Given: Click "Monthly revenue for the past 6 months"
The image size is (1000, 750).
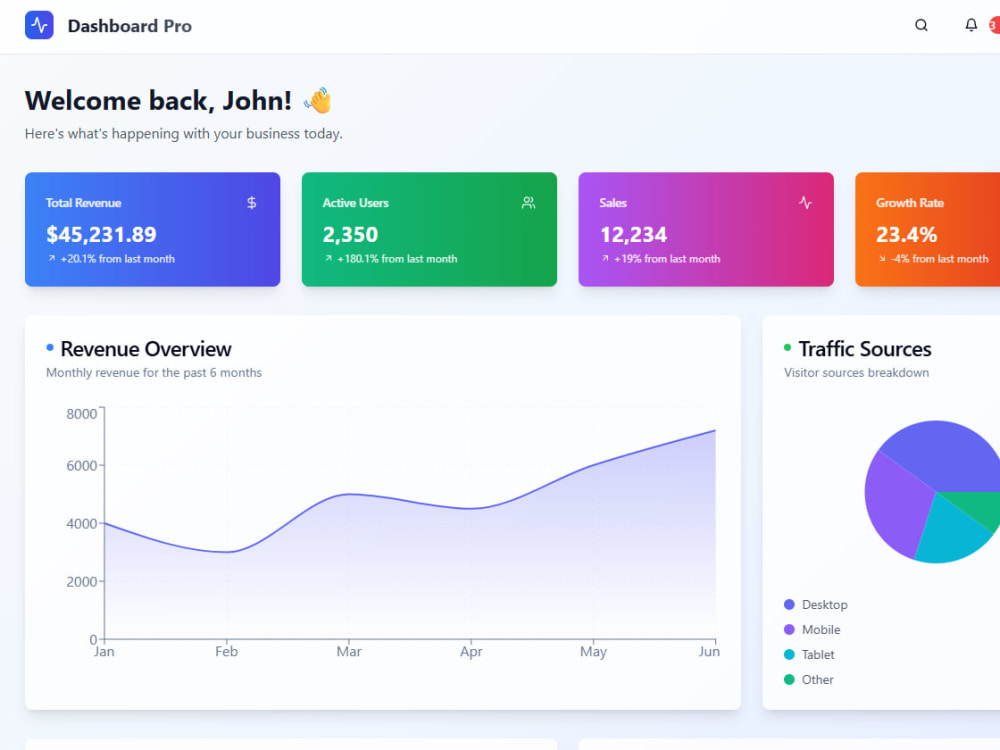Looking at the screenshot, I should click(154, 372).
